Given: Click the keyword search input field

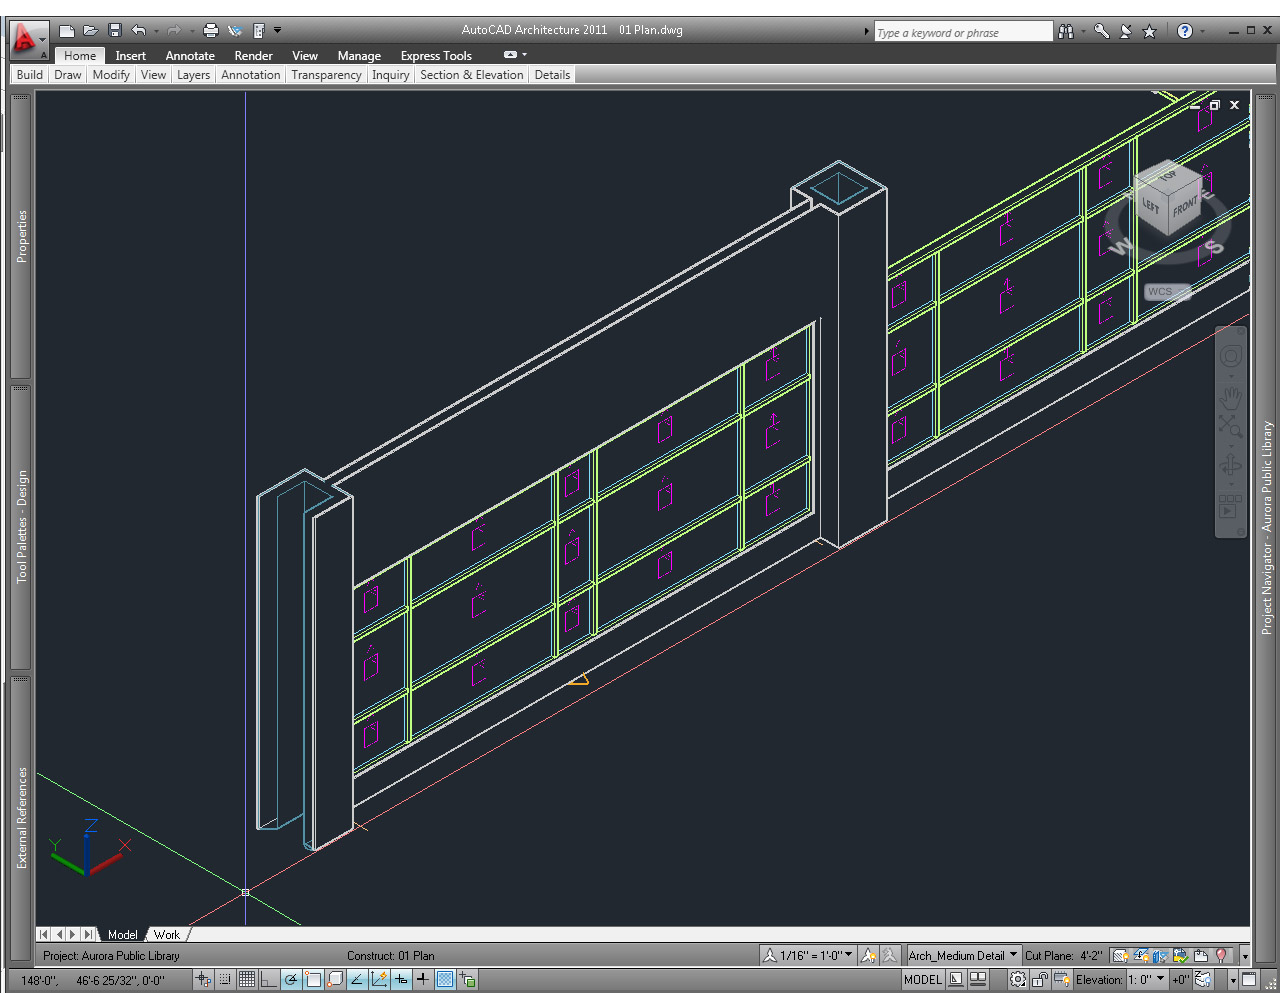Looking at the screenshot, I should tap(963, 32).
